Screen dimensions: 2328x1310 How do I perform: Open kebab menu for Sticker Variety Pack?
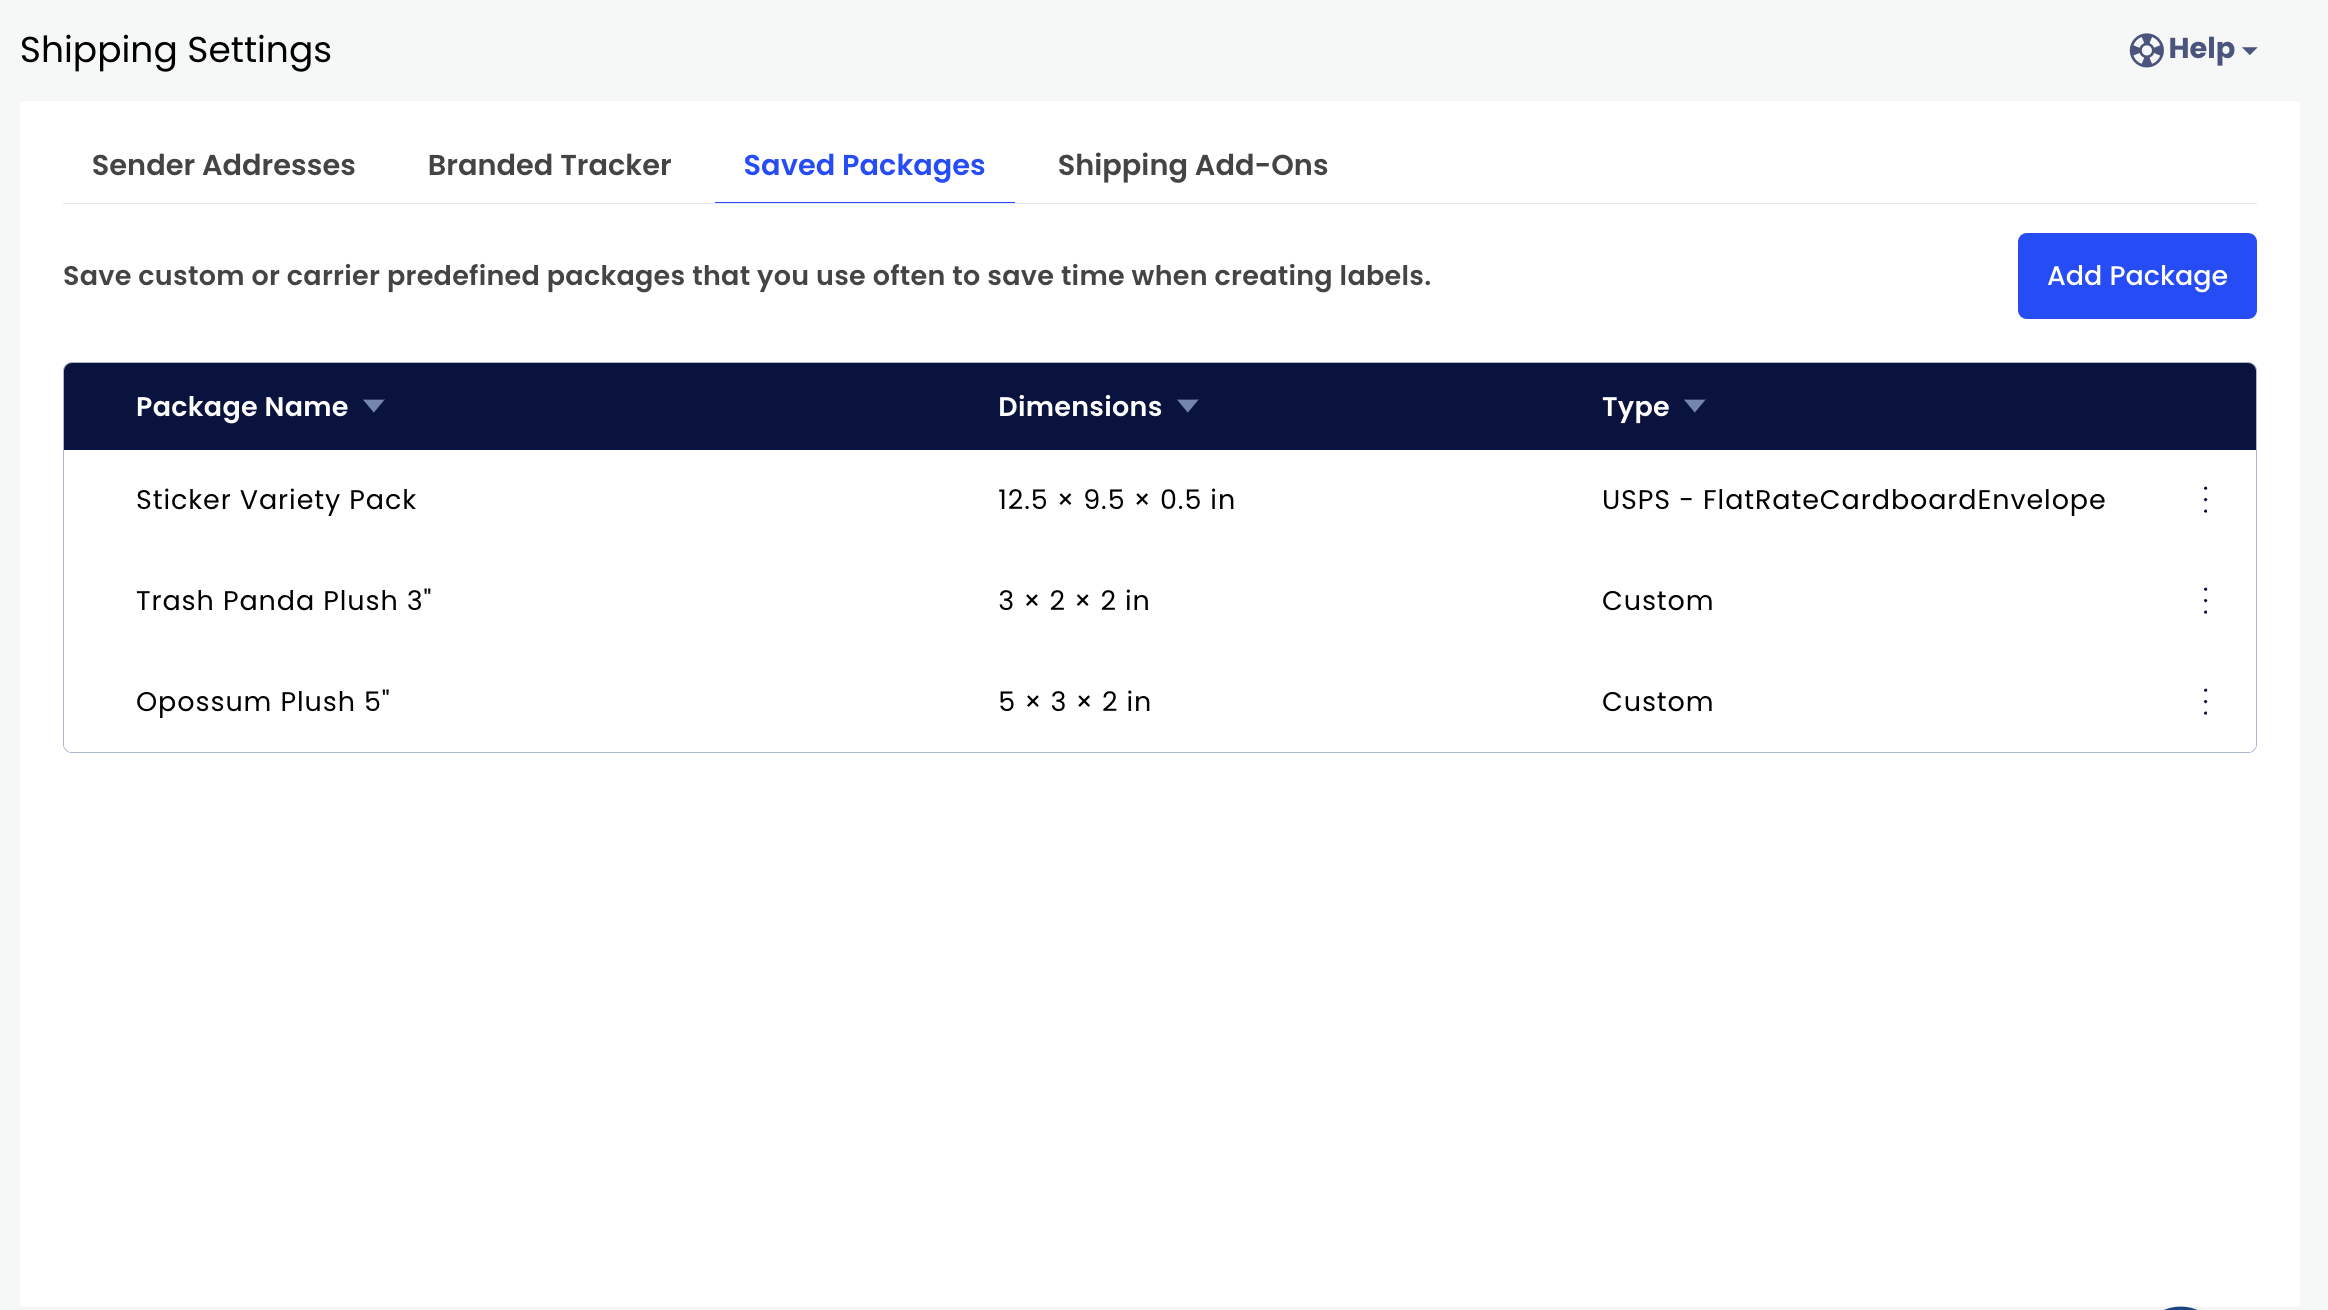pos(2205,500)
